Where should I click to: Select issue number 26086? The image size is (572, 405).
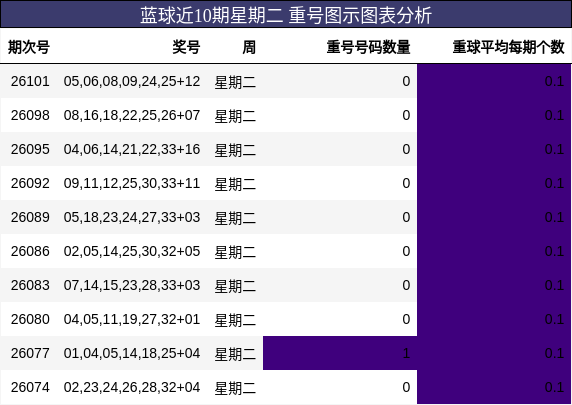pos(30,251)
